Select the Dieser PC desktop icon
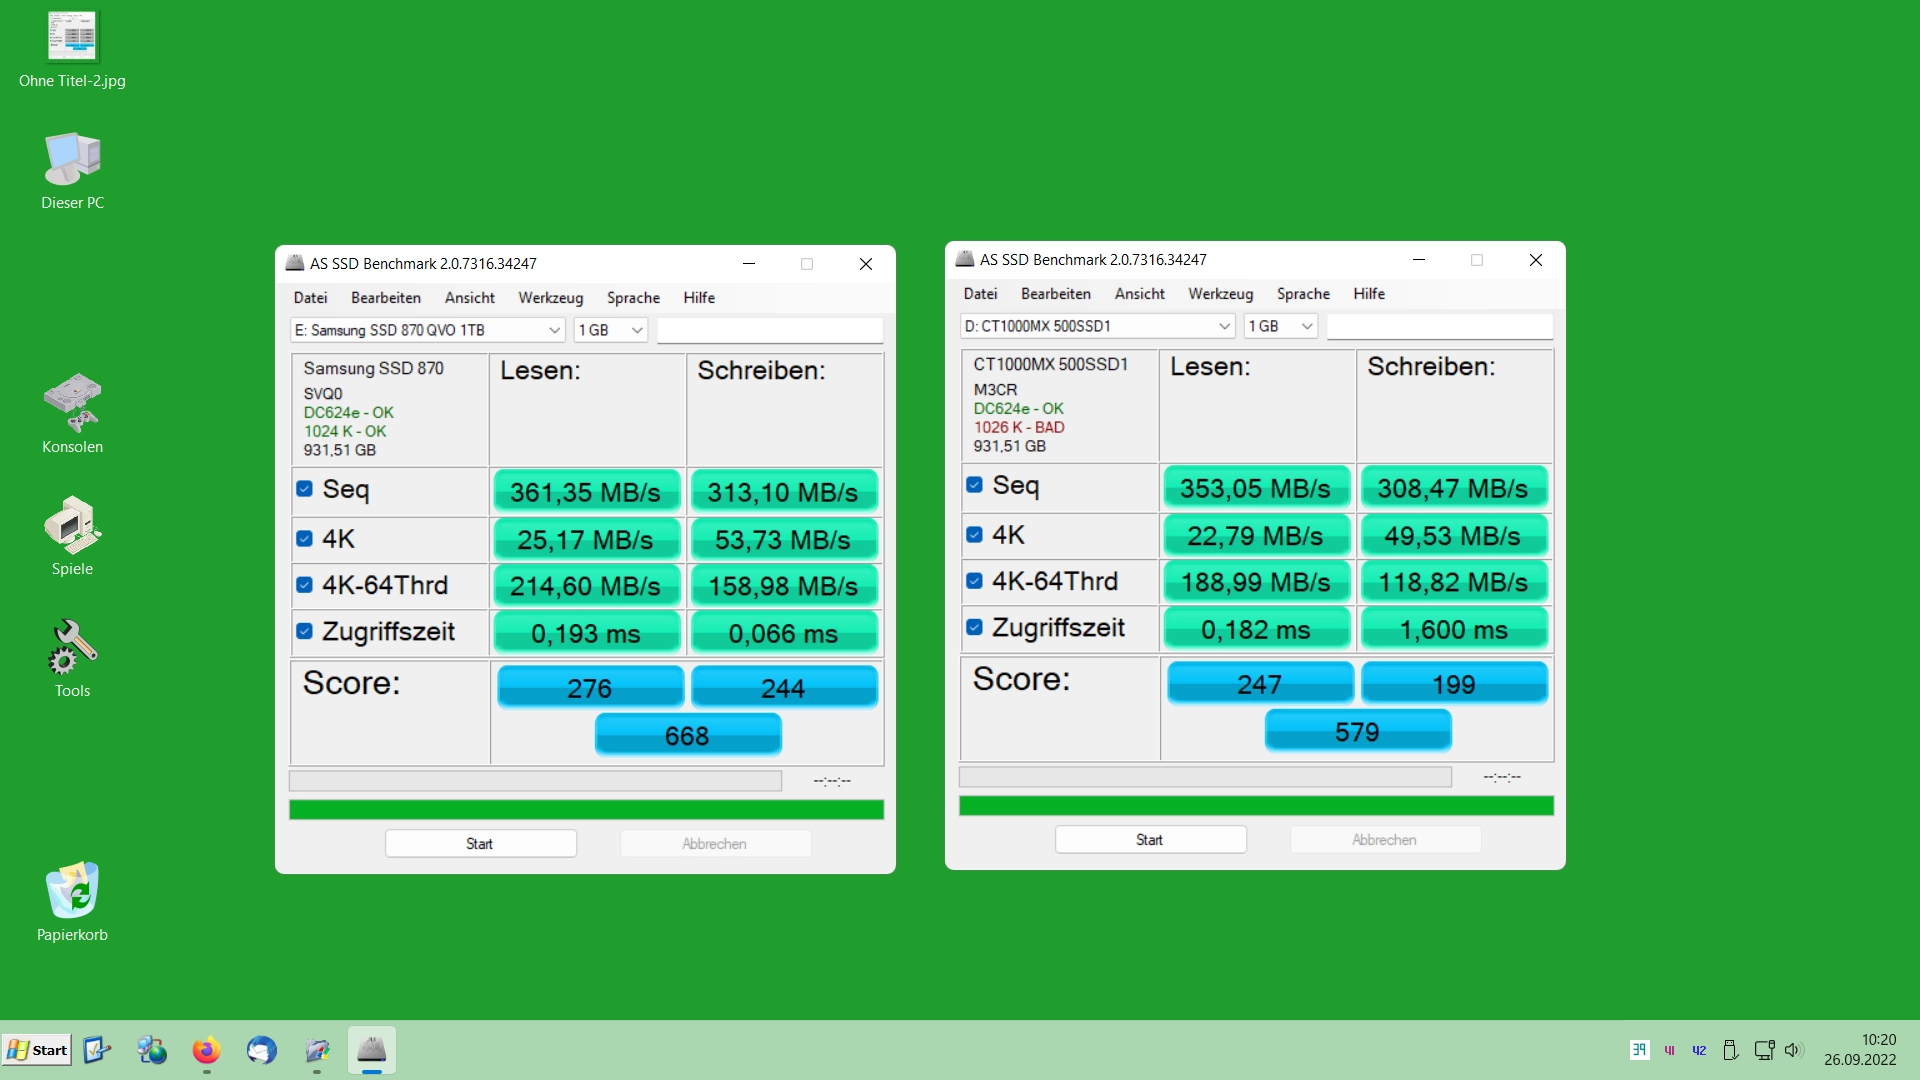The image size is (1920, 1080). coord(72,171)
